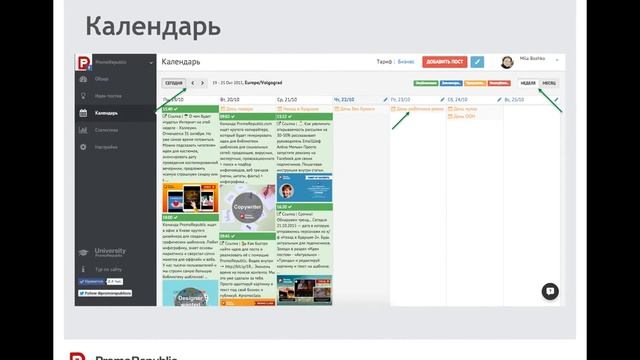Go to previous week arrow
640x360 pixels.
click(x=193, y=83)
